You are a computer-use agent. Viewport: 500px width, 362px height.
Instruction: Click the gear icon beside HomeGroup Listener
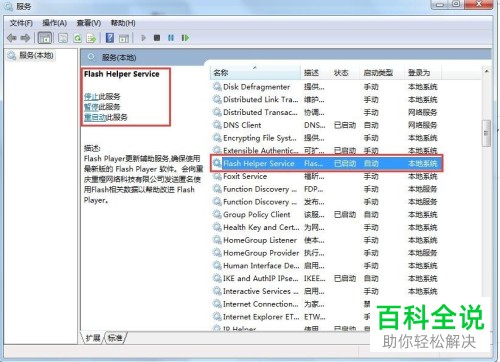(217, 240)
